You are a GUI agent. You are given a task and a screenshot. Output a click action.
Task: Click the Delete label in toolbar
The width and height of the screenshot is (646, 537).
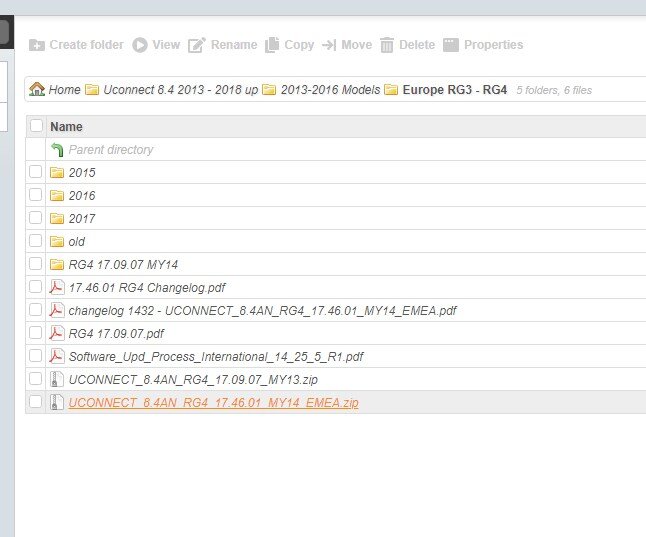tap(417, 45)
